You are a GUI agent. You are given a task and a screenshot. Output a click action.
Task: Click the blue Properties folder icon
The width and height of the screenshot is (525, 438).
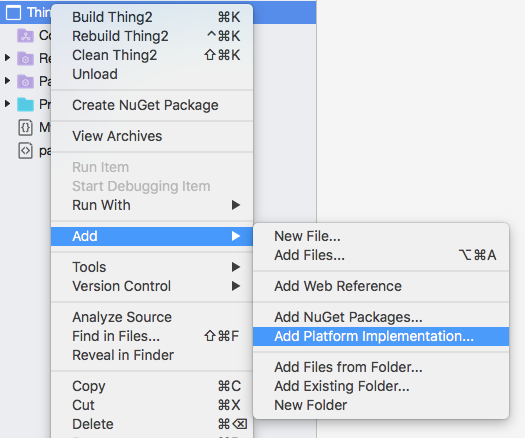(25, 104)
